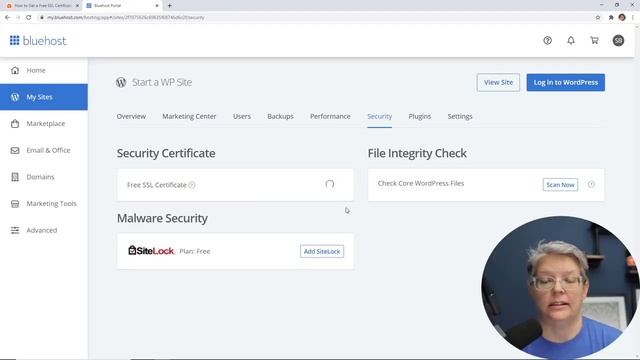
Task: Click the WordPress icon beside My Sites
Action: 15,97
